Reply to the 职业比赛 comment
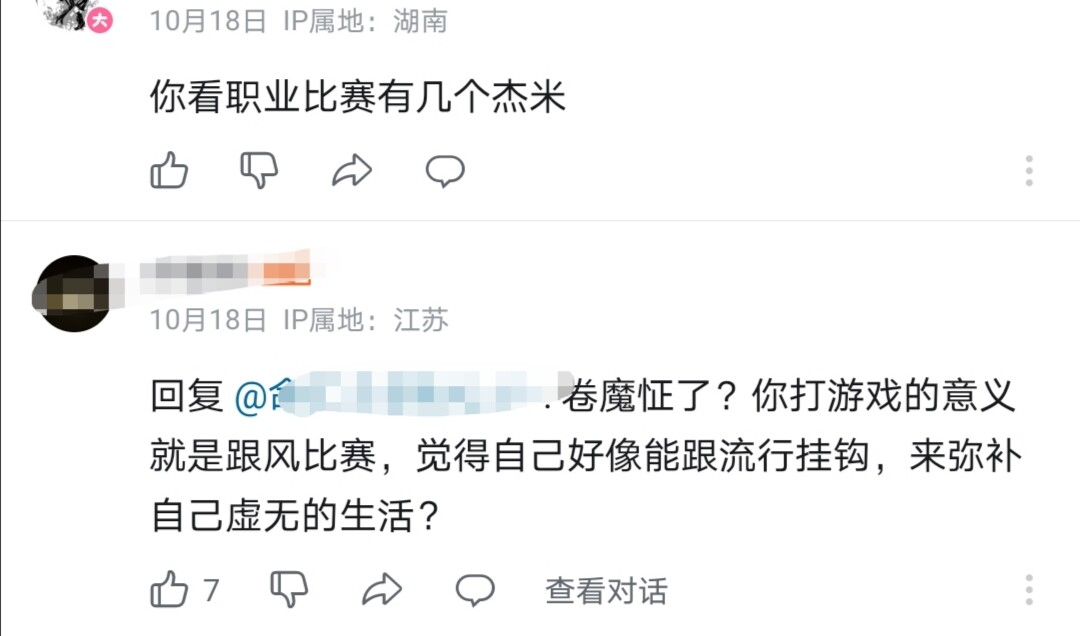Viewport: 1080px width, 636px height. point(444,171)
